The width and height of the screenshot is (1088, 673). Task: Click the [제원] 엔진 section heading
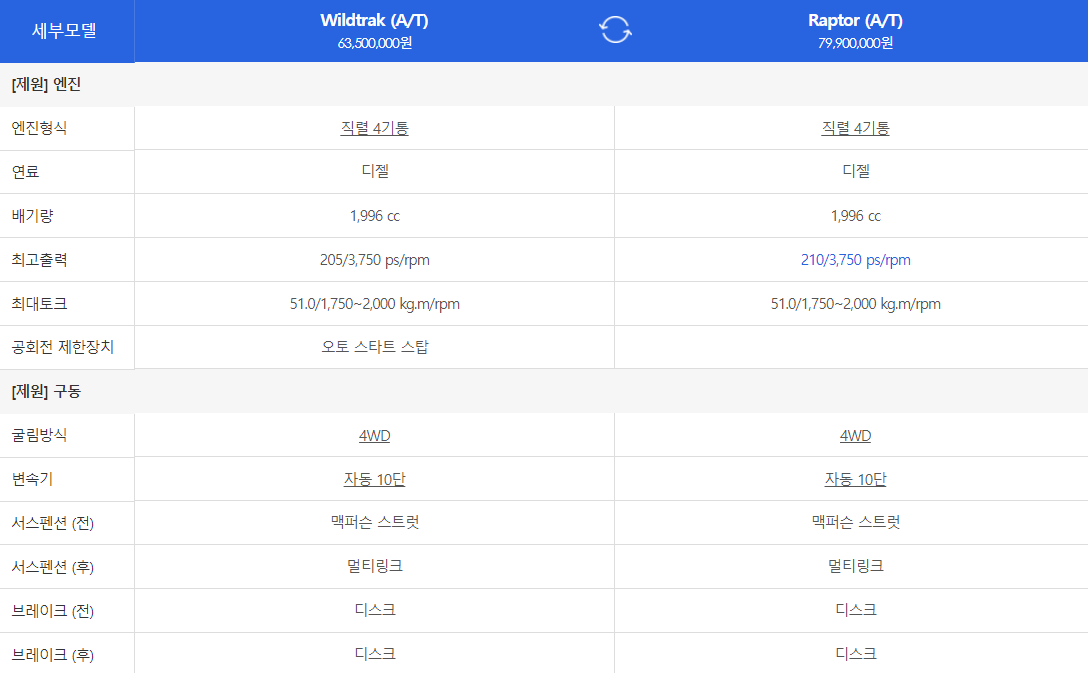[x=46, y=85]
